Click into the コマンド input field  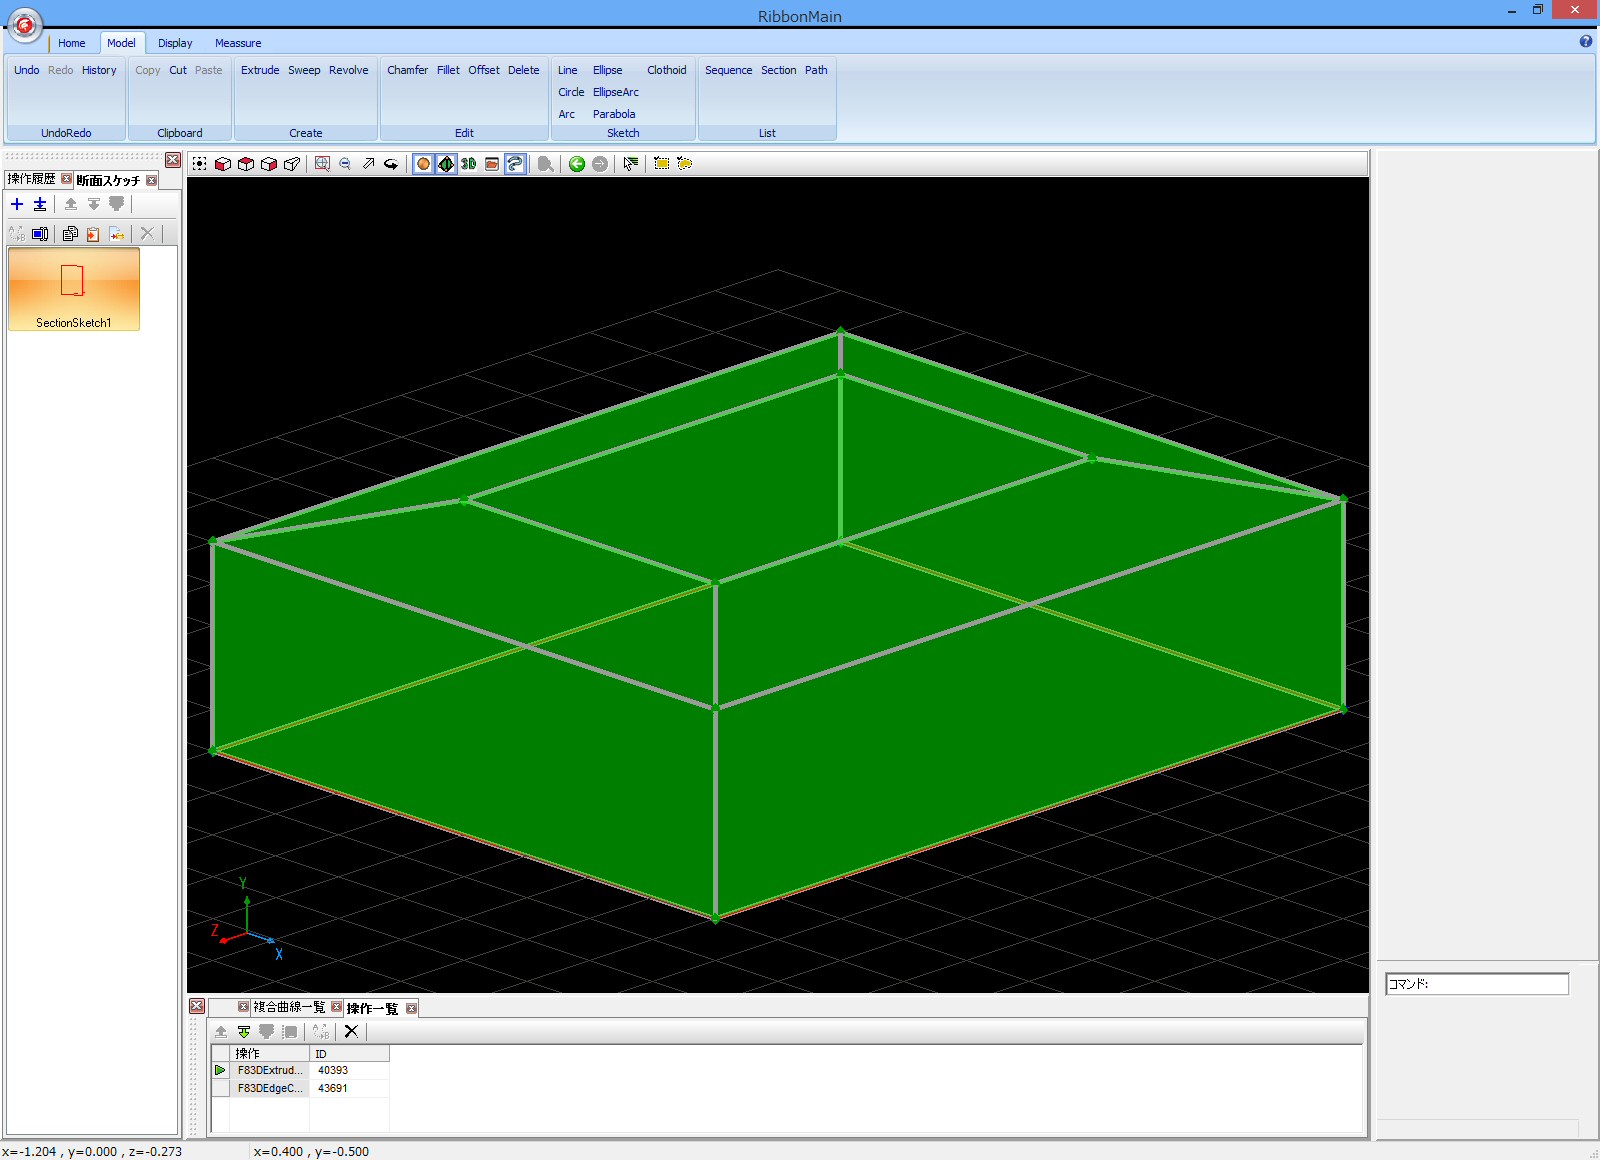1477,984
